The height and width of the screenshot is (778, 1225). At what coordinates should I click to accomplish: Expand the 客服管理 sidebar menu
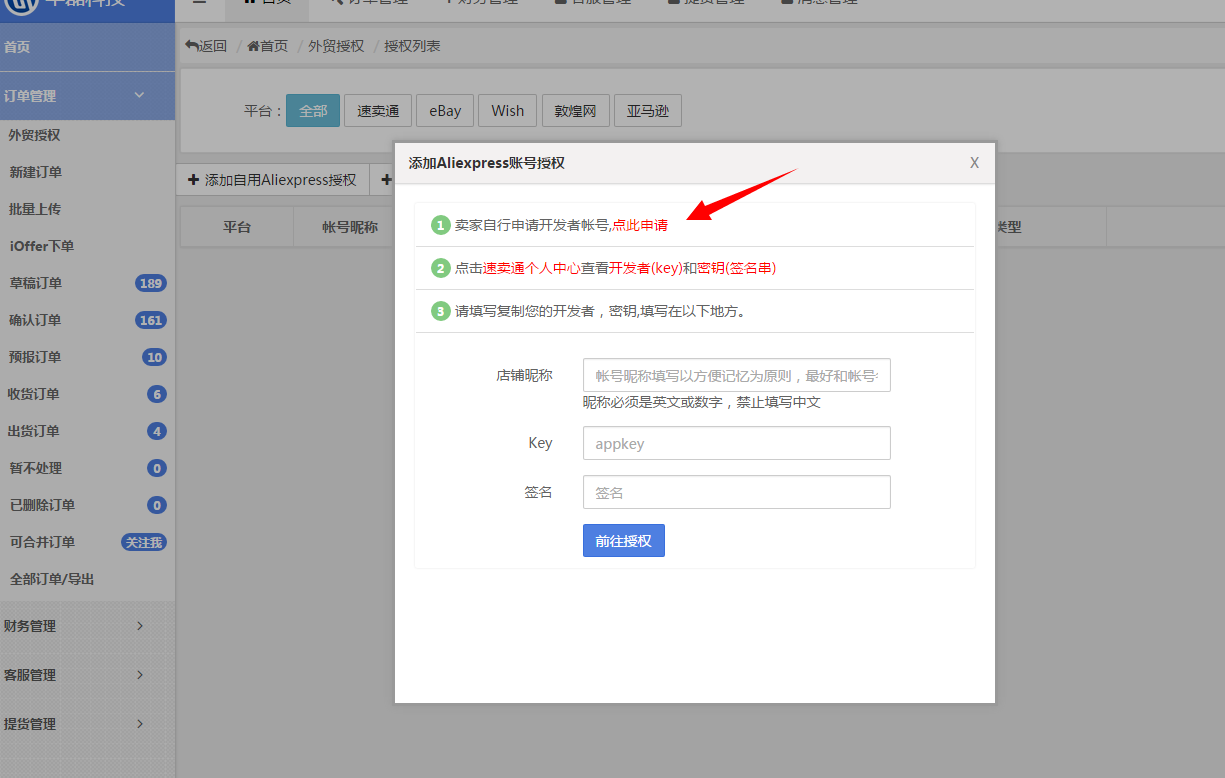point(139,675)
